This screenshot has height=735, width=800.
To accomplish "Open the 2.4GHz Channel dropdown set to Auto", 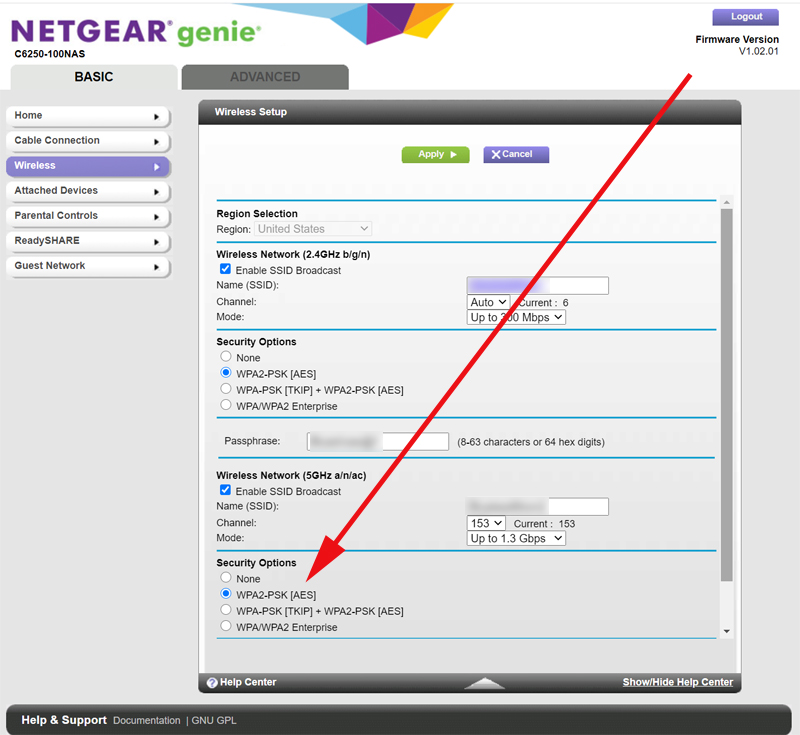I will (x=488, y=302).
